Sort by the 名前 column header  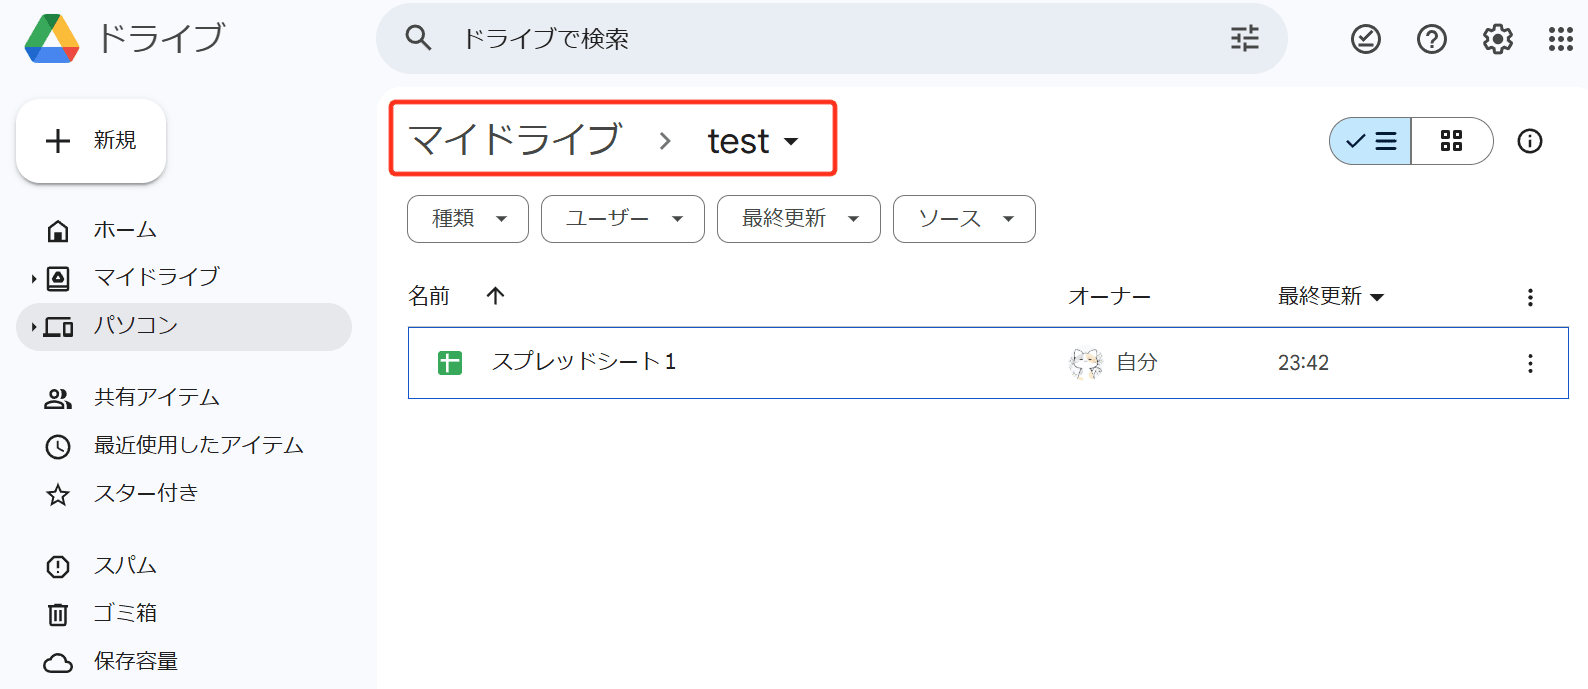click(x=429, y=296)
